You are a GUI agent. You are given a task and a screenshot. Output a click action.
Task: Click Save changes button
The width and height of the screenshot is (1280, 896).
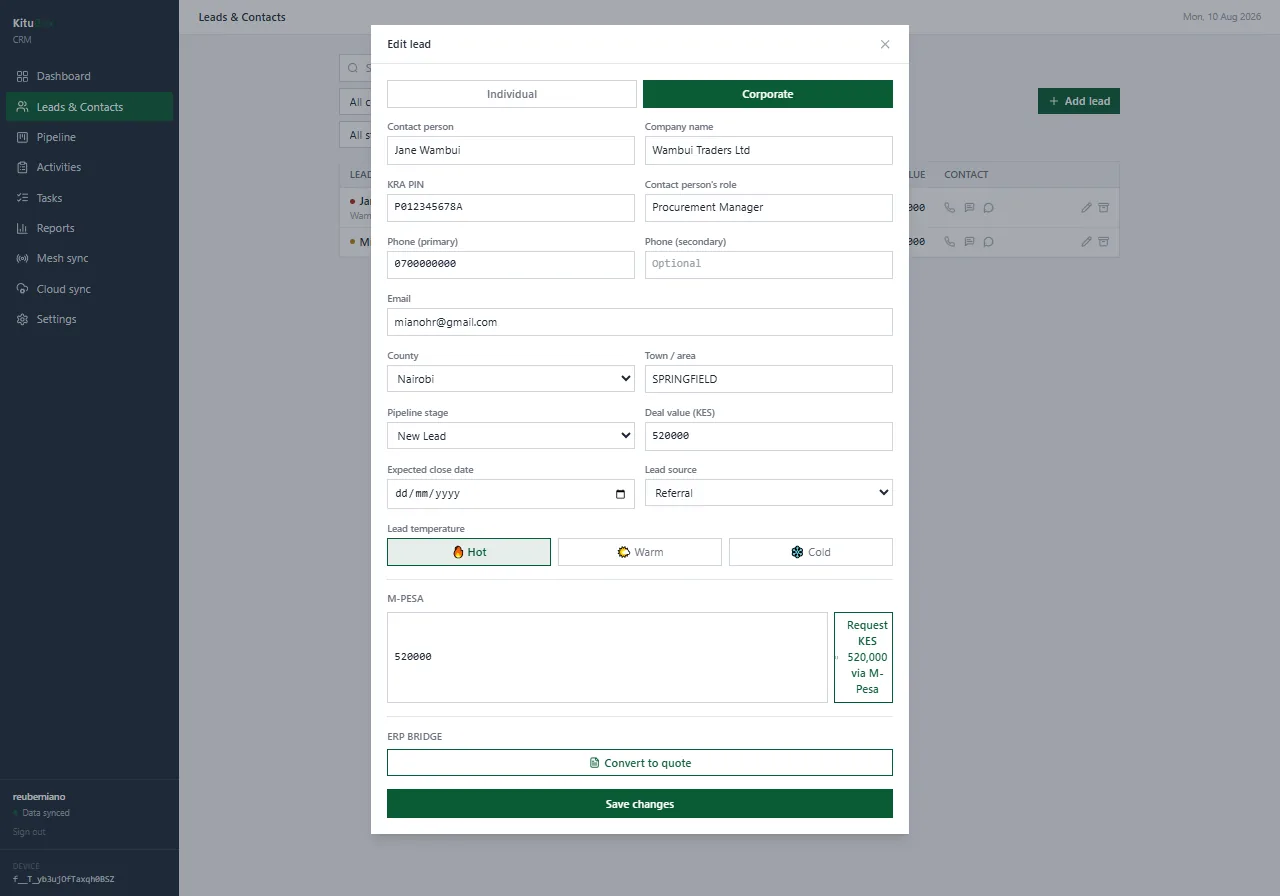[640, 804]
